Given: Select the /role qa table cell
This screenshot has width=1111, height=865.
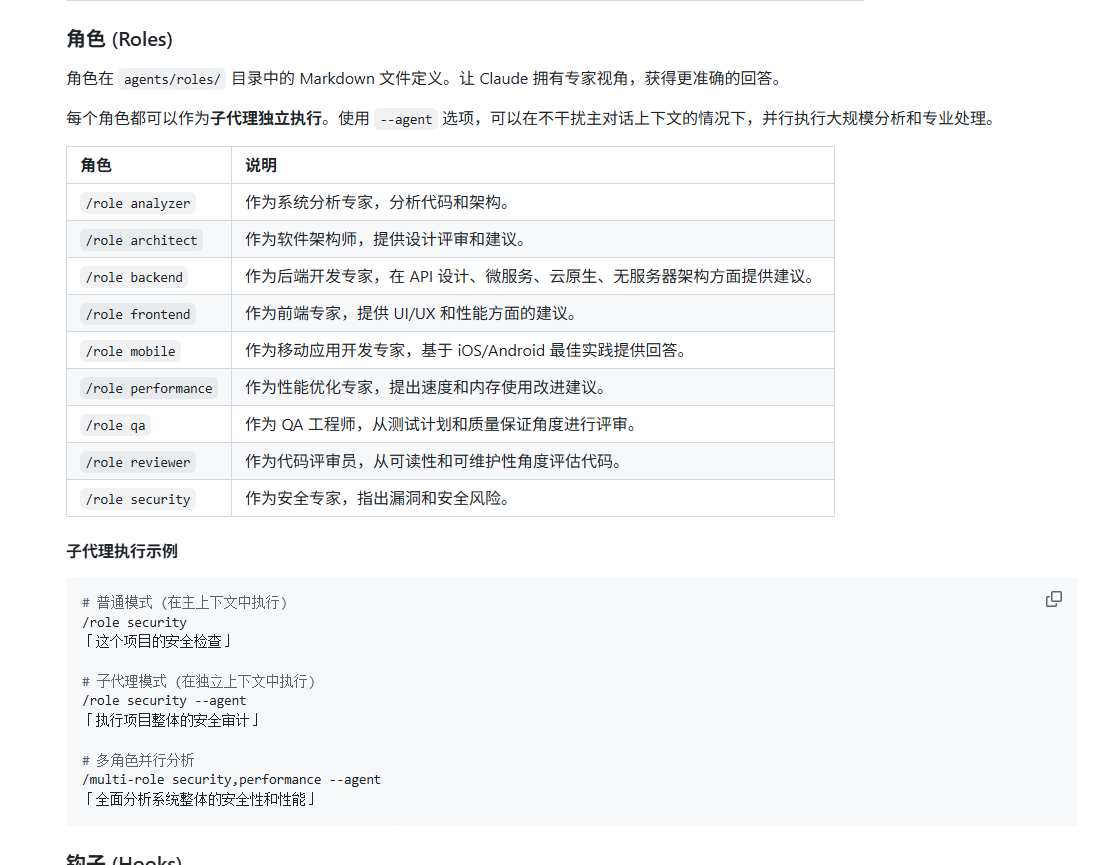Looking at the screenshot, I should tap(116, 425).
